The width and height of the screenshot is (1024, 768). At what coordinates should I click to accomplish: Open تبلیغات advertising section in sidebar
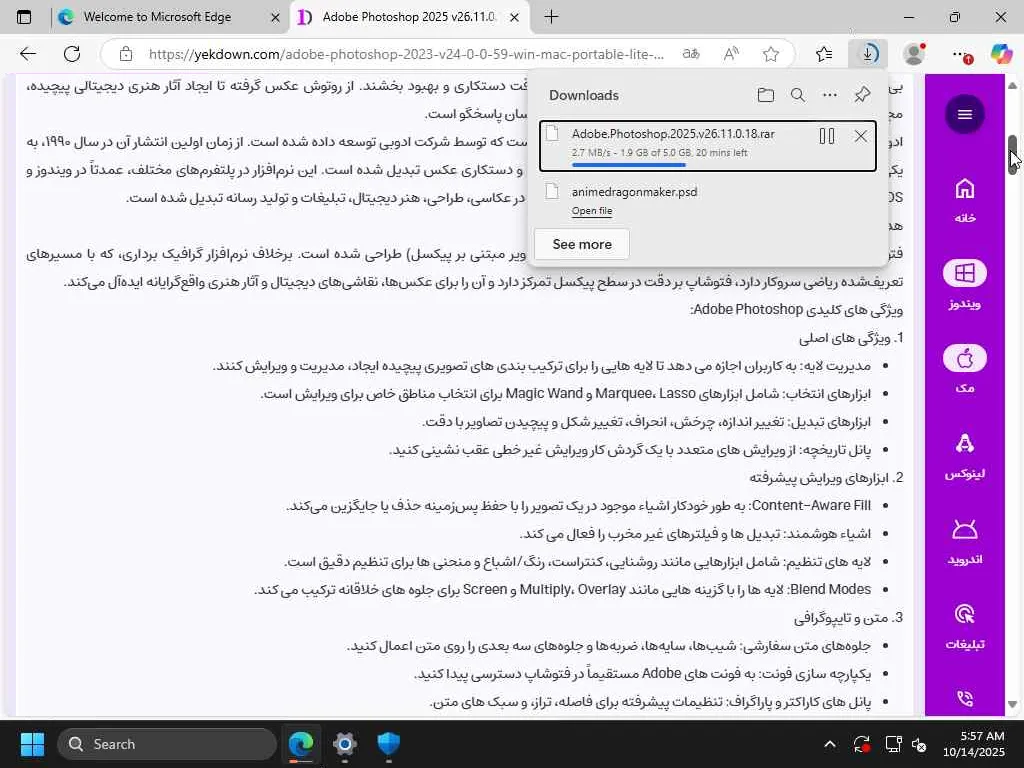tap(965, 627)
